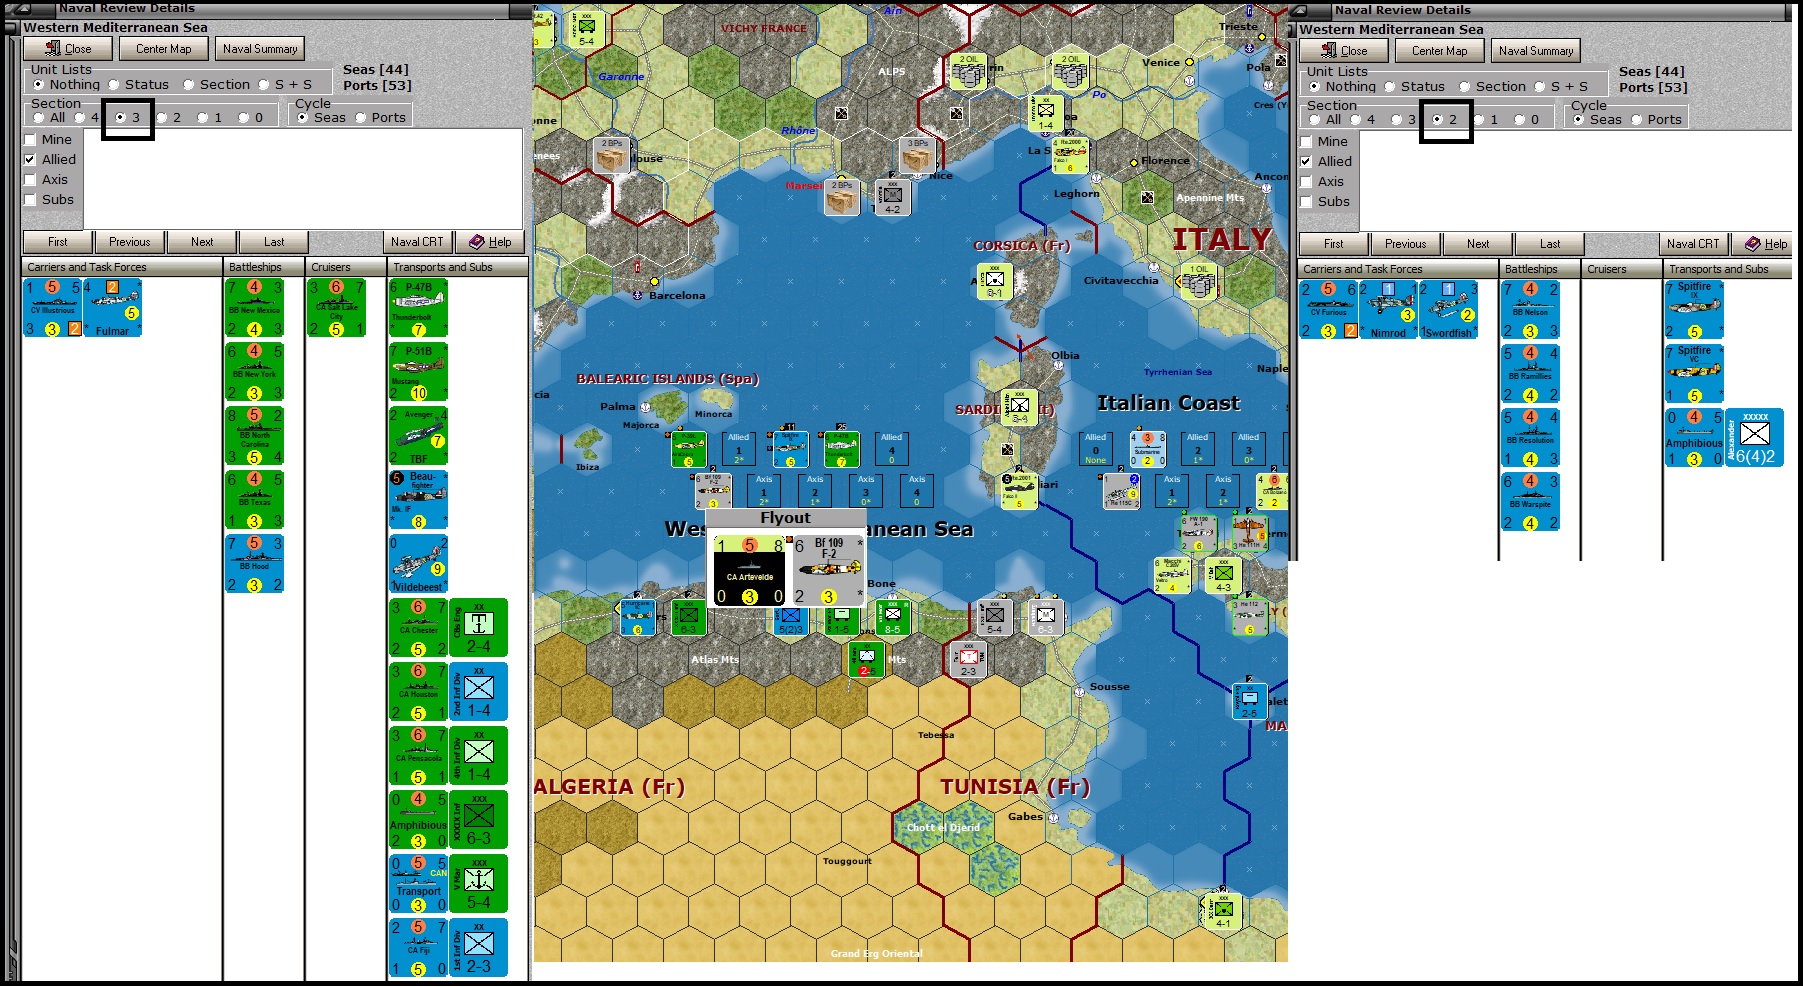Click Last button in right panel
1803x987 pixels.
[x=1550, y=244]
